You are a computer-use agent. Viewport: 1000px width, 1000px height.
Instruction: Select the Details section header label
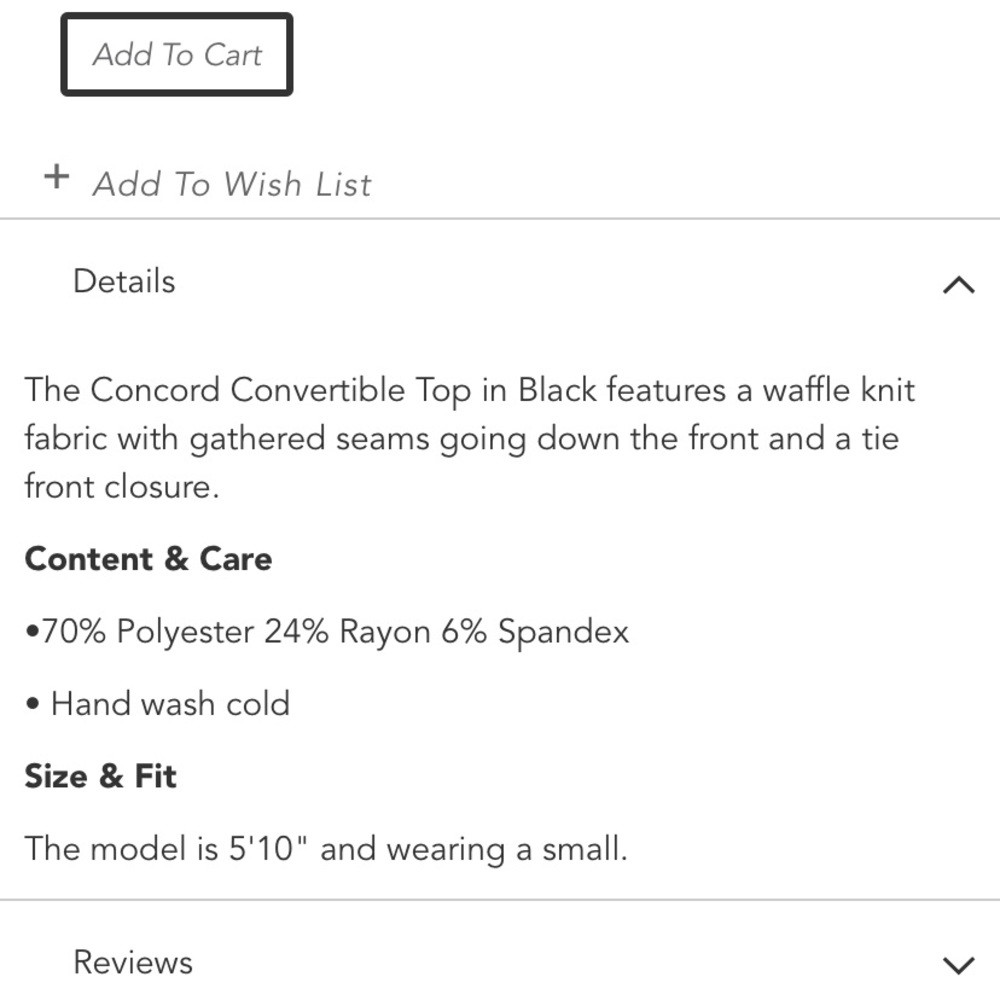click(124, 281)
